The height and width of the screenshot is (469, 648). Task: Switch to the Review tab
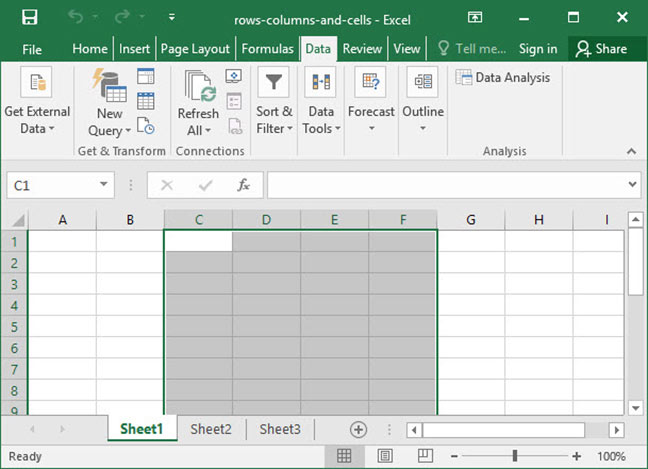(x=362, y=49)
